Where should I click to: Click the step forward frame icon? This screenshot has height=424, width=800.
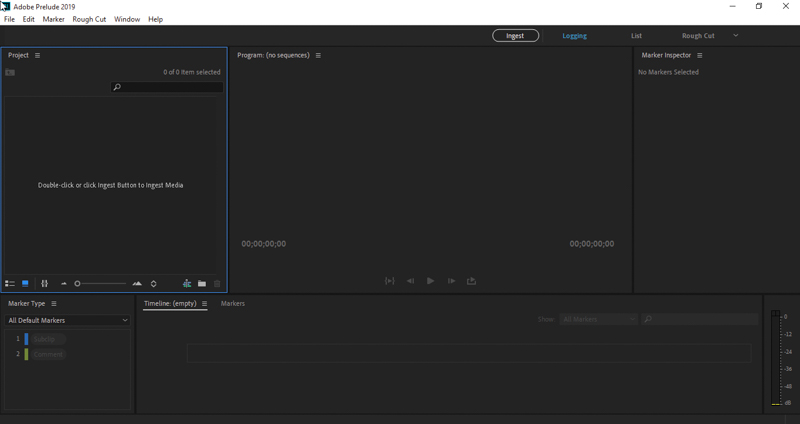pyautogui.click(x=451, y=281)
